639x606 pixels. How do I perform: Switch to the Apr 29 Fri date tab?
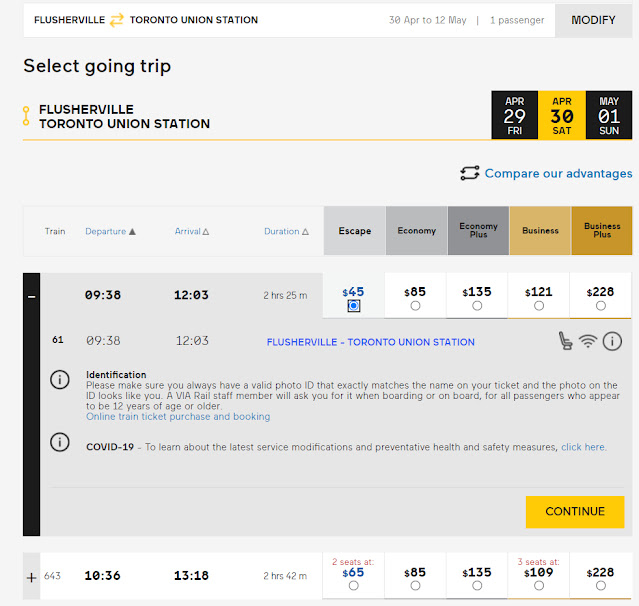514,116
